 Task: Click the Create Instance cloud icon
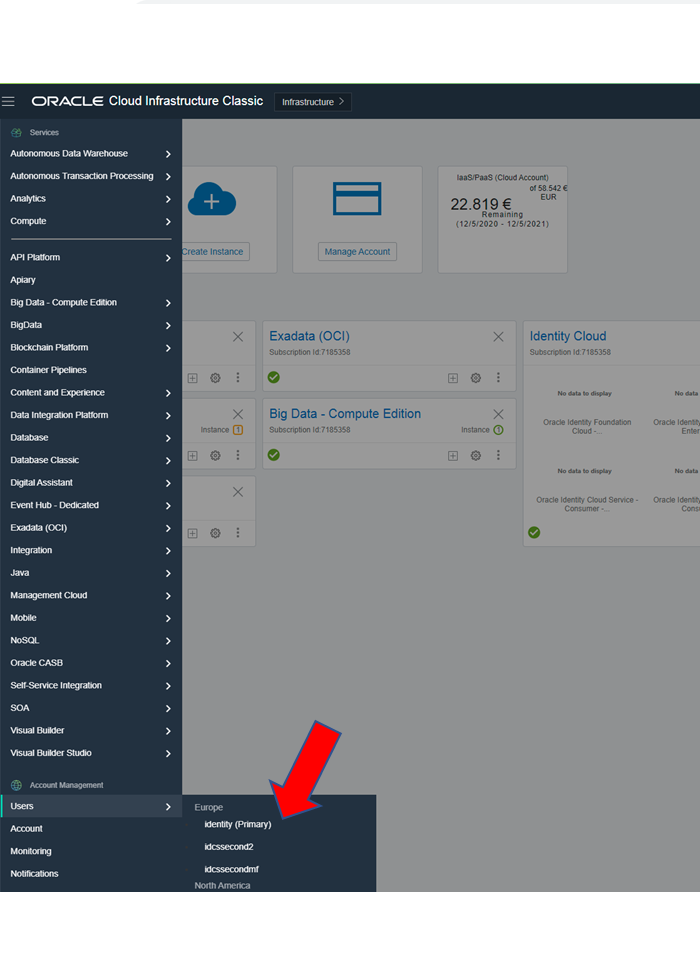click(x=211, y=199)
